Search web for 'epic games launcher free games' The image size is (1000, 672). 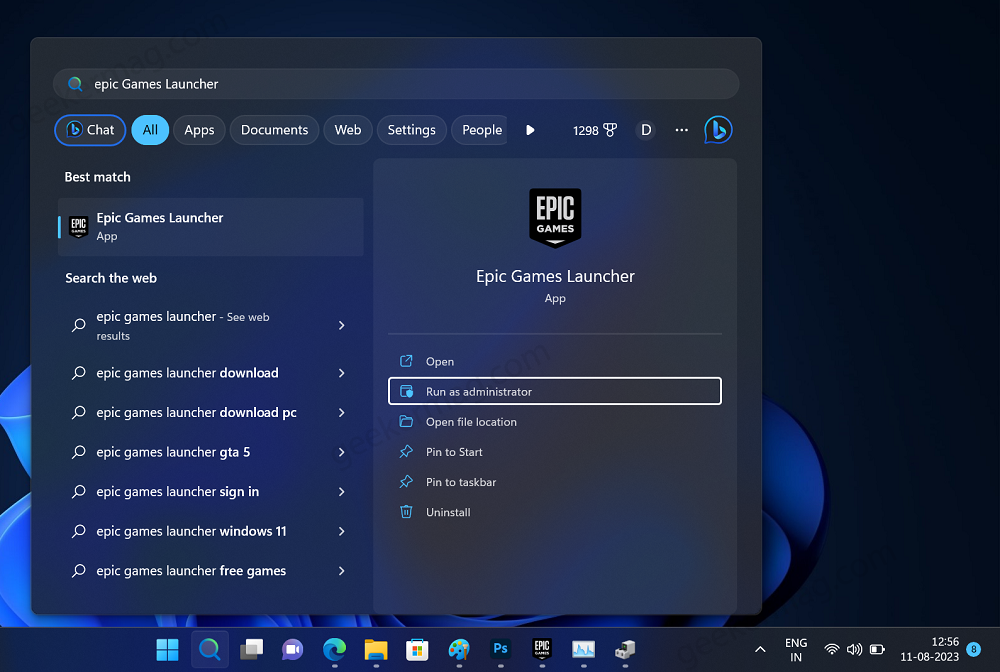click(210, 571)
